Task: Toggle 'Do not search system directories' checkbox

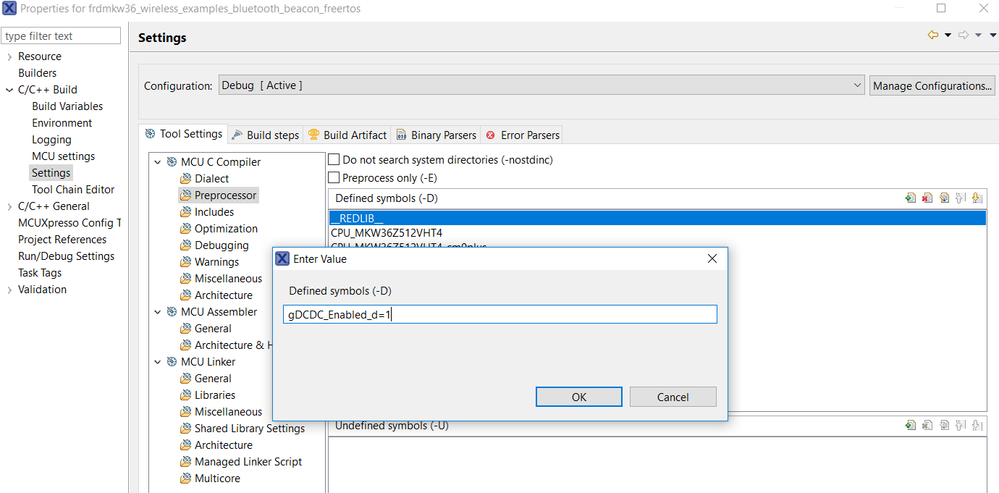Action: [x=334, y=160]
